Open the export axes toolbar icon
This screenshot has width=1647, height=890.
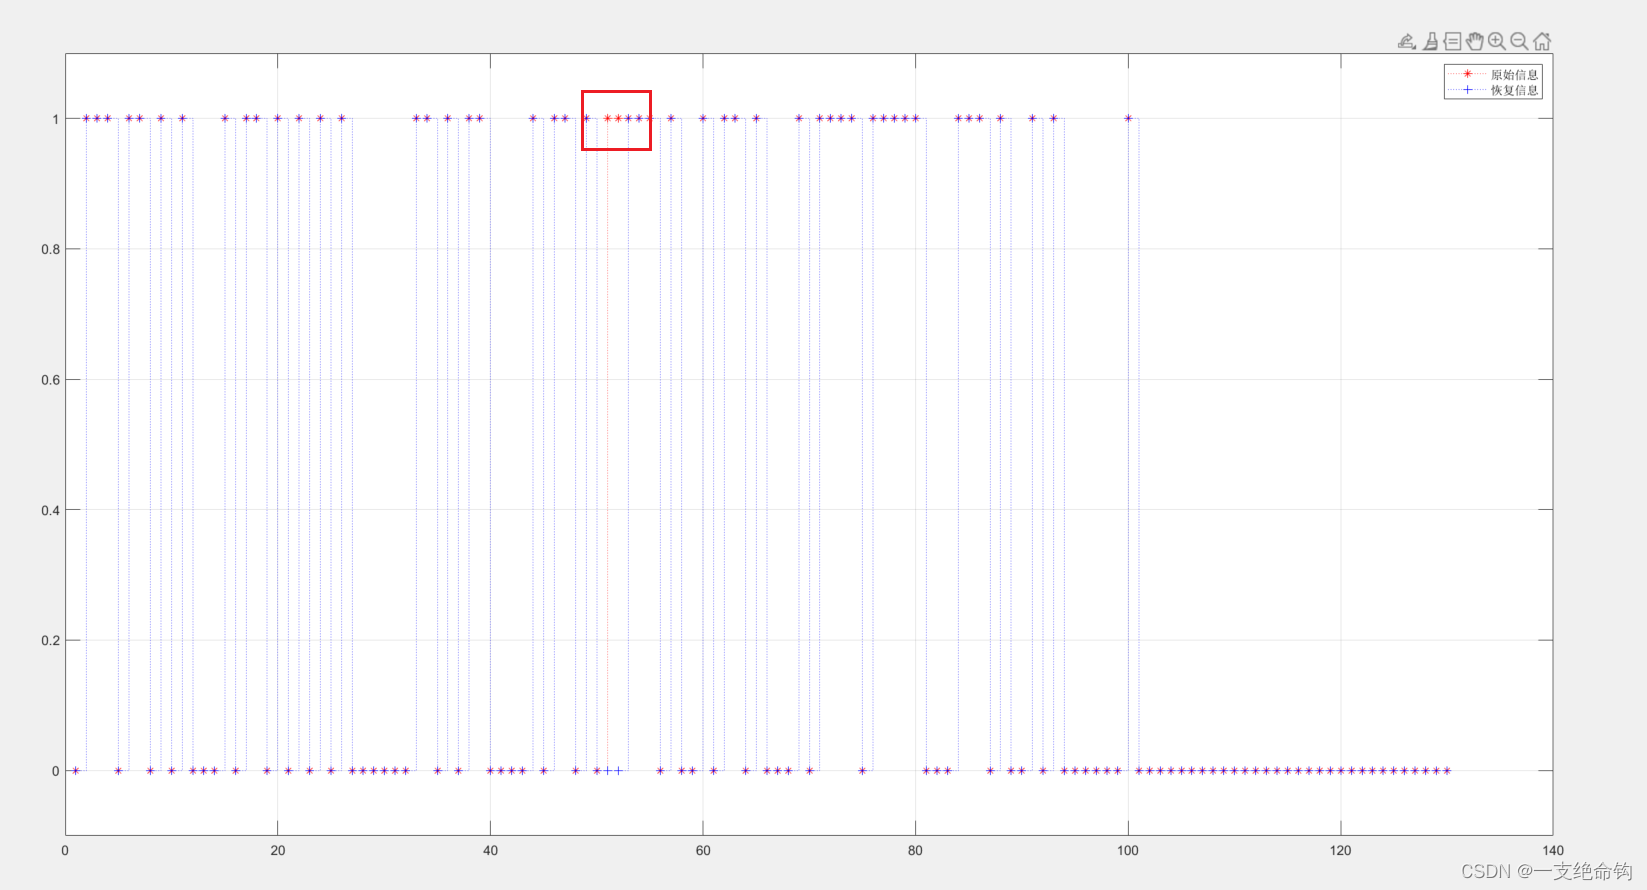tap(1407, 41)
